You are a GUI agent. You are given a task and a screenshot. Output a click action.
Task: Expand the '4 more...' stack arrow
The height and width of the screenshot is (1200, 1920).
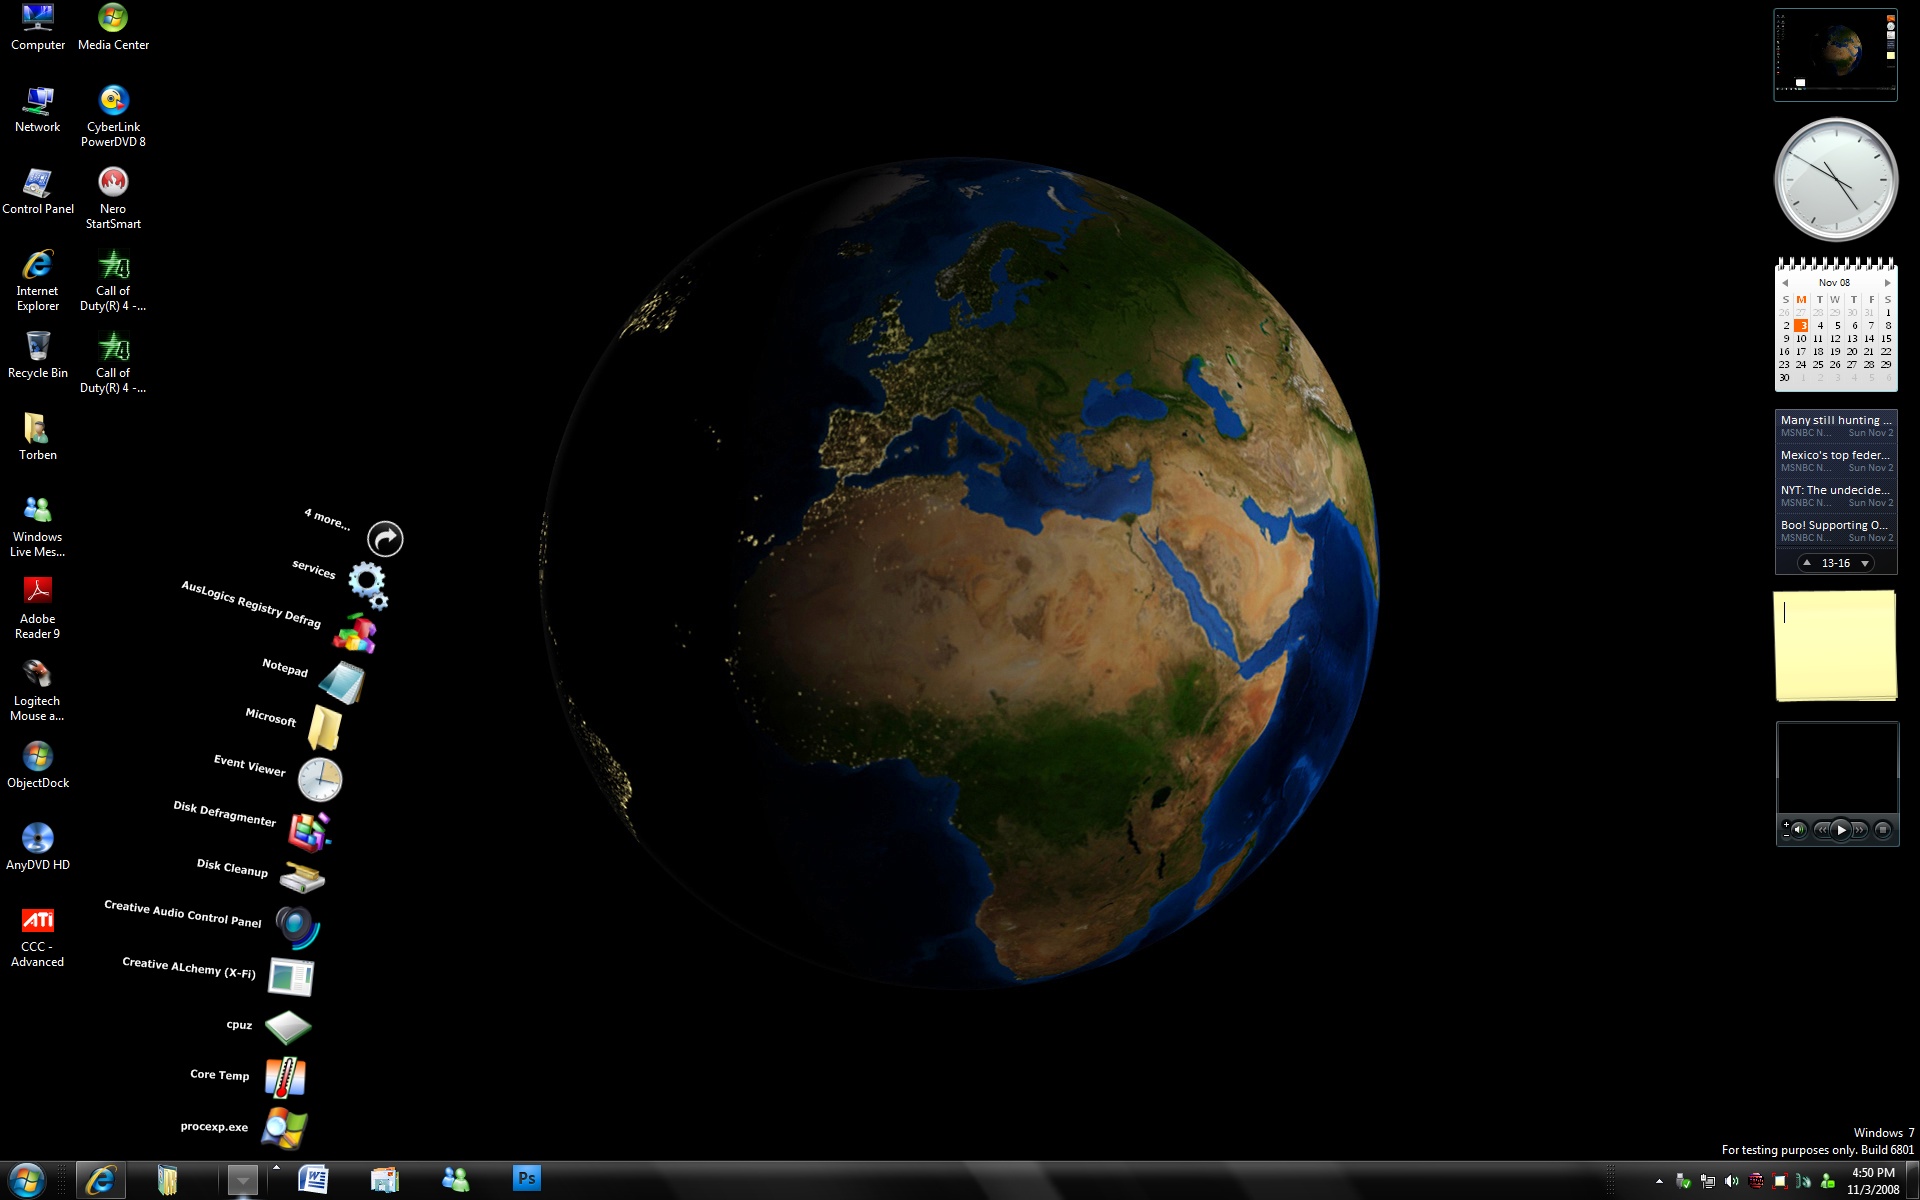385,539
